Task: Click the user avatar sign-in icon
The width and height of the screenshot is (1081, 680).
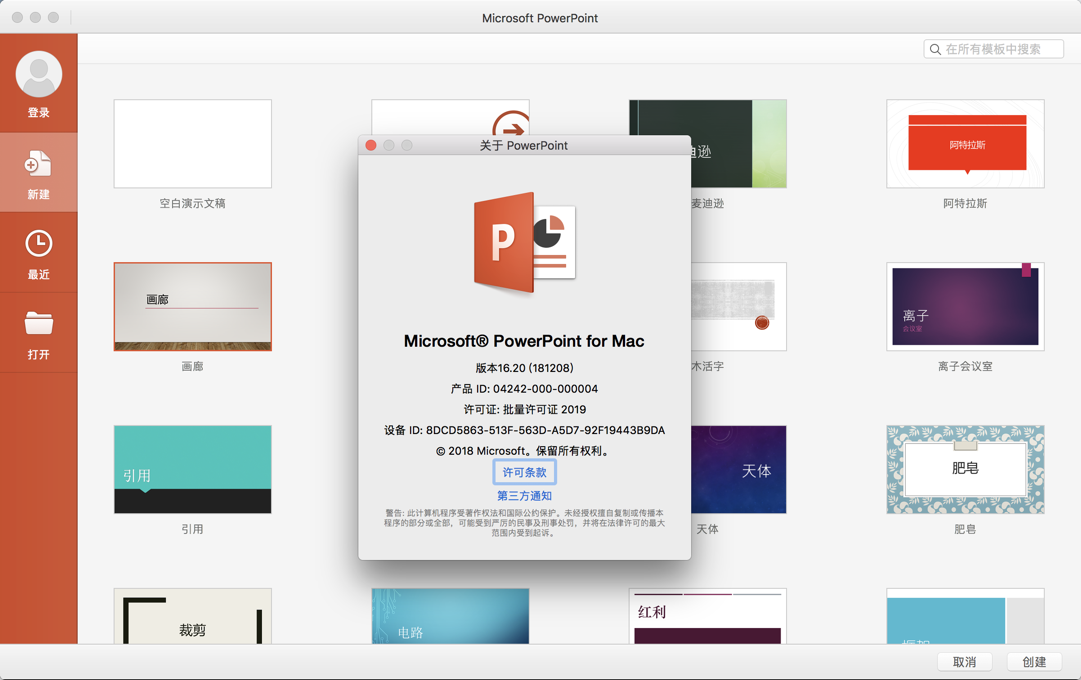Action: tap(39, 74)
